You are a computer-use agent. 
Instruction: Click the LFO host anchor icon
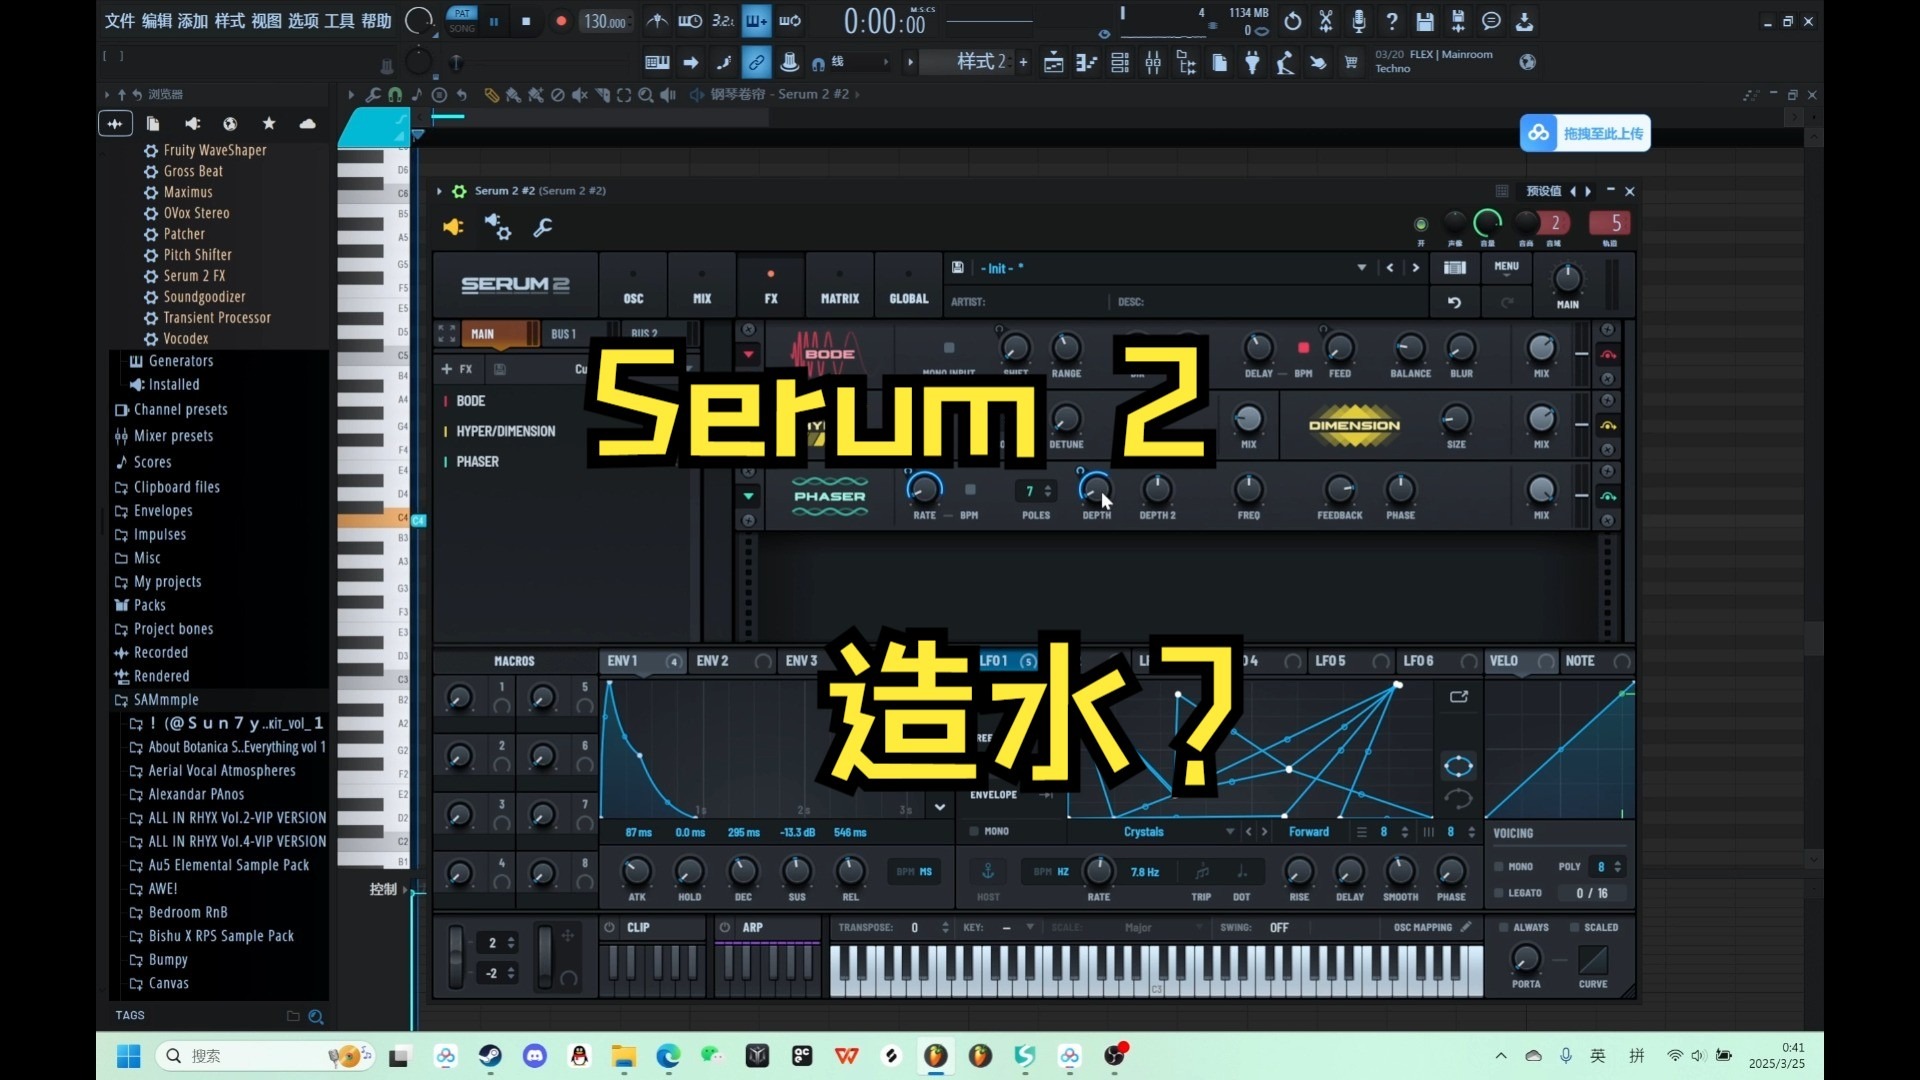coord(987,872)
